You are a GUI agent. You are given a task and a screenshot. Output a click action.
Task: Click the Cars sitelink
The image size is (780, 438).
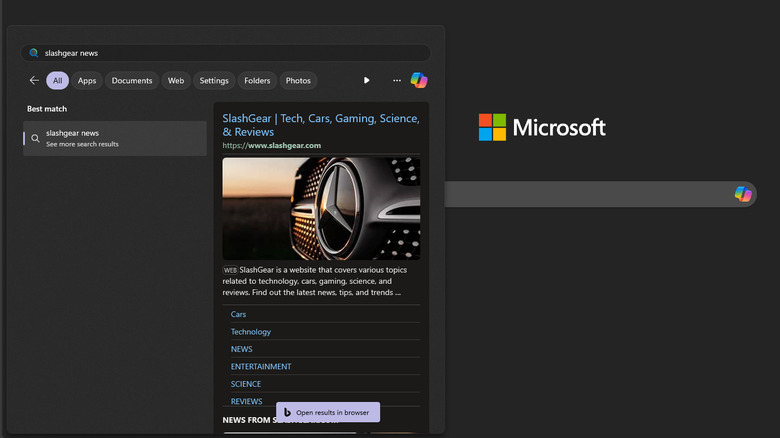coord(239,314)
